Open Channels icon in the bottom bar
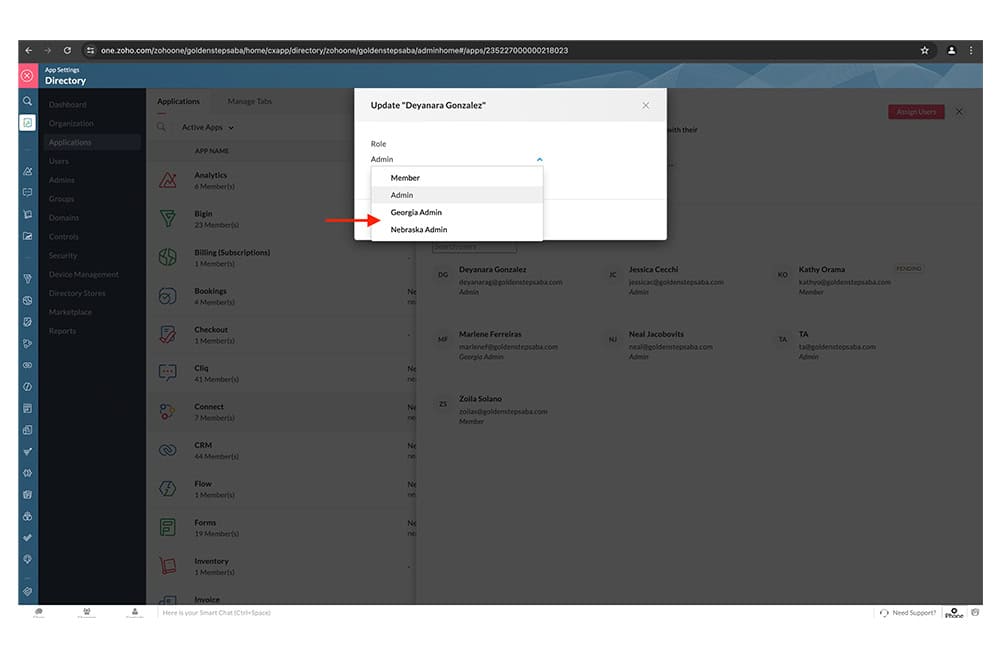This screenshot has height=658, width=1000. click(x=87, y=612)
